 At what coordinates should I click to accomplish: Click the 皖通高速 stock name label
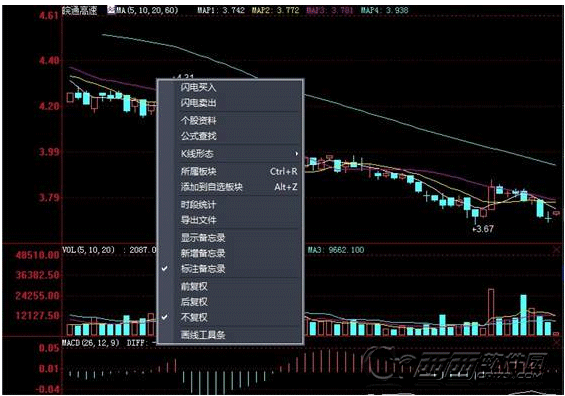click(80, 10)
